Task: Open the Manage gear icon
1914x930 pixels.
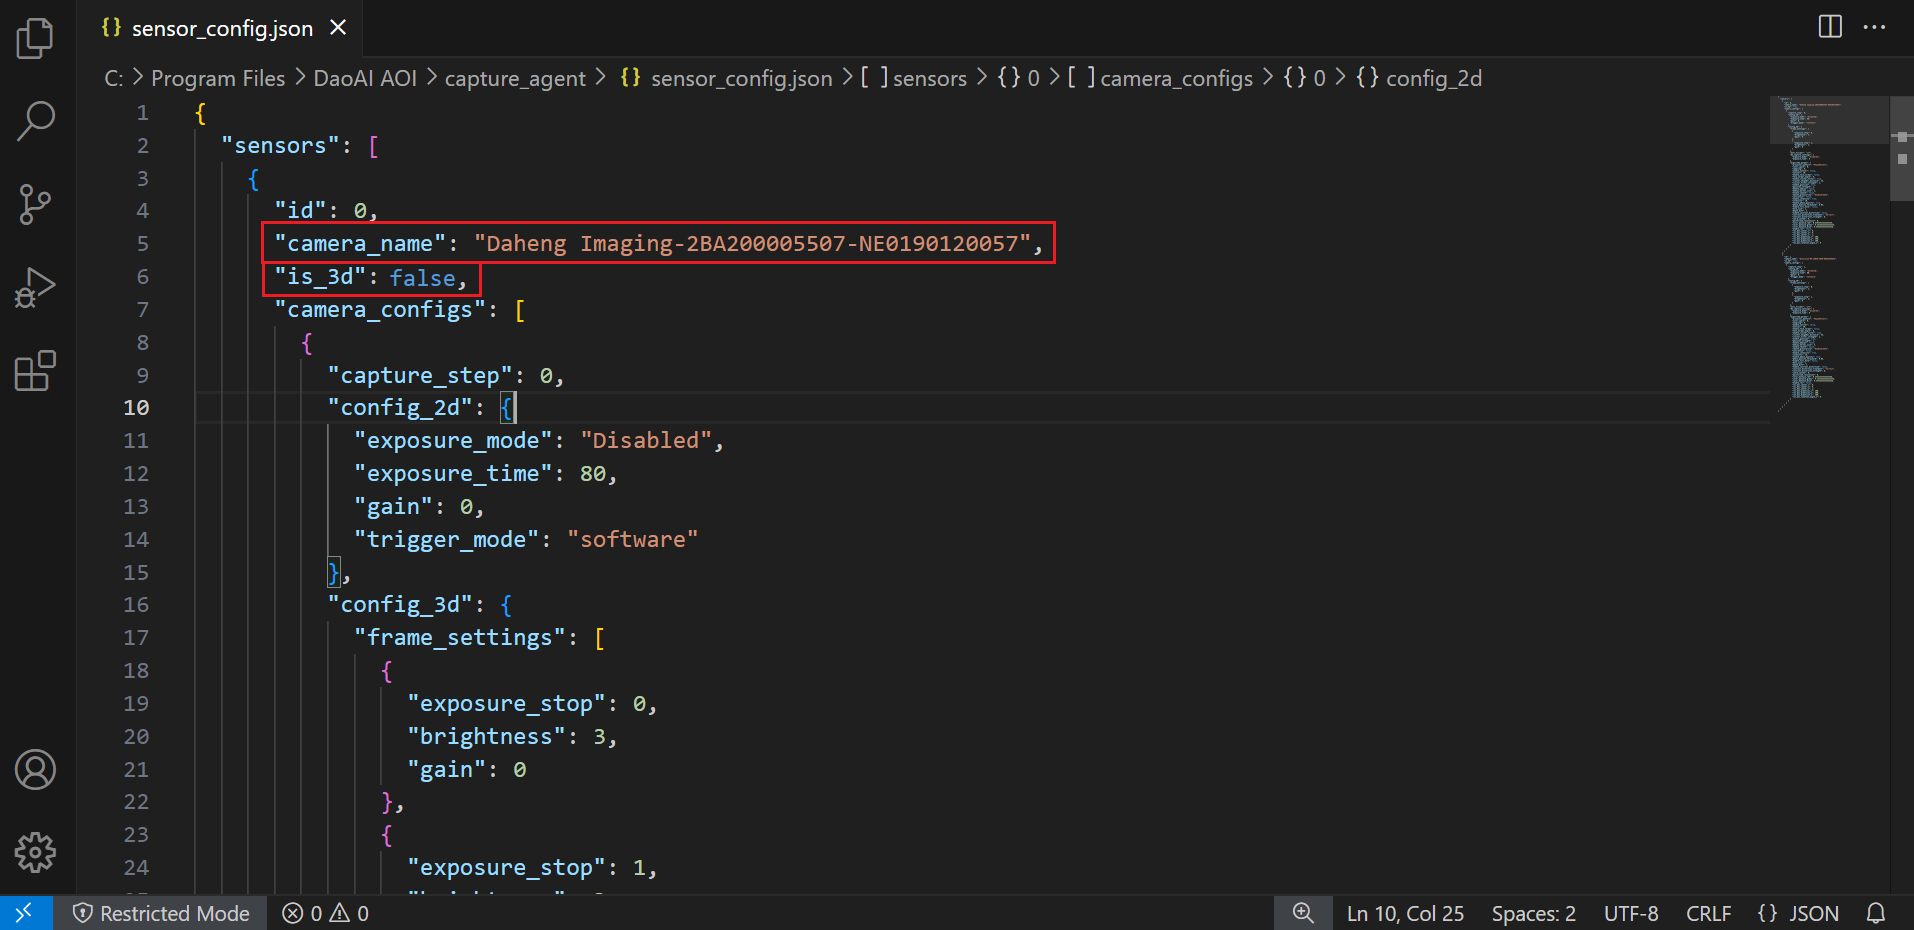Action: coord(36,852)
